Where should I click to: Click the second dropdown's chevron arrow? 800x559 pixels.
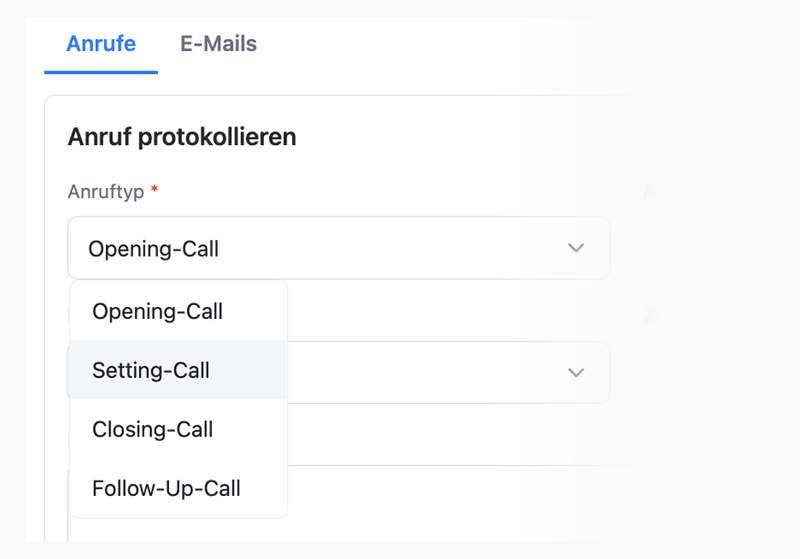pyautogui.click(x=575, y=372)
